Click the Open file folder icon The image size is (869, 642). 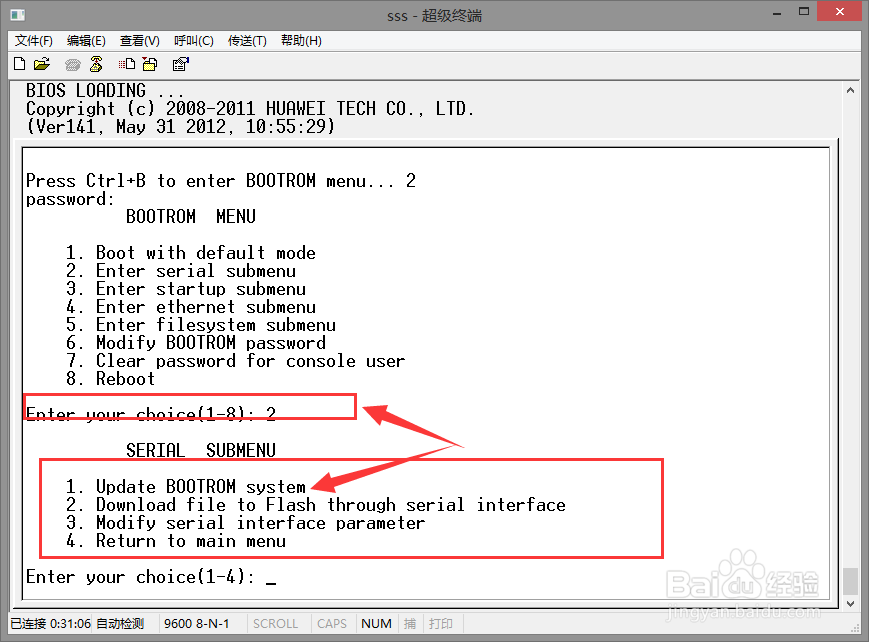pyautogui.click(x=42, y=64)
